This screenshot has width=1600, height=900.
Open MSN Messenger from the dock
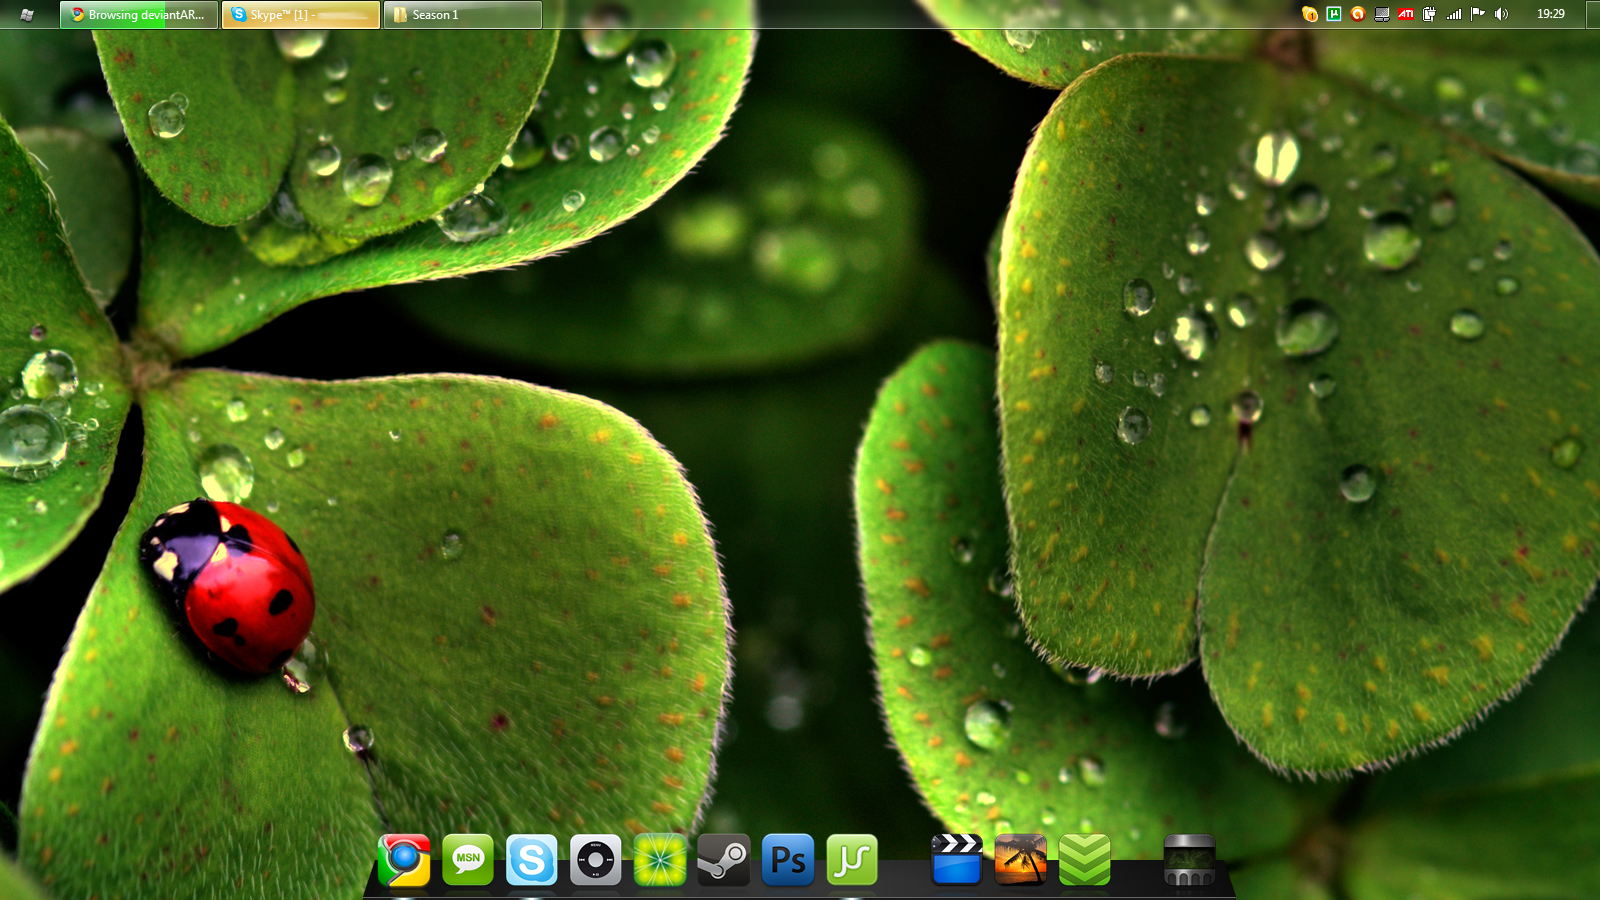click(468, 860)
